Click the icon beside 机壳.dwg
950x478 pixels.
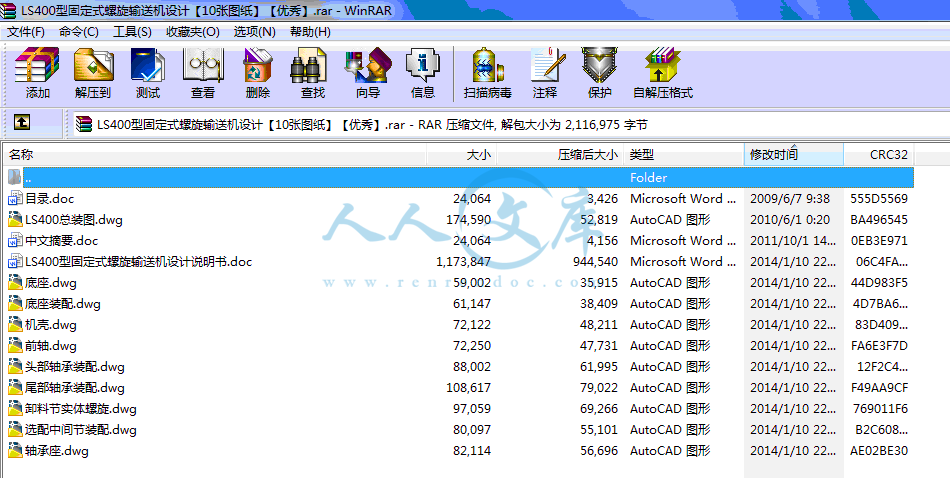tap(15, 325)
